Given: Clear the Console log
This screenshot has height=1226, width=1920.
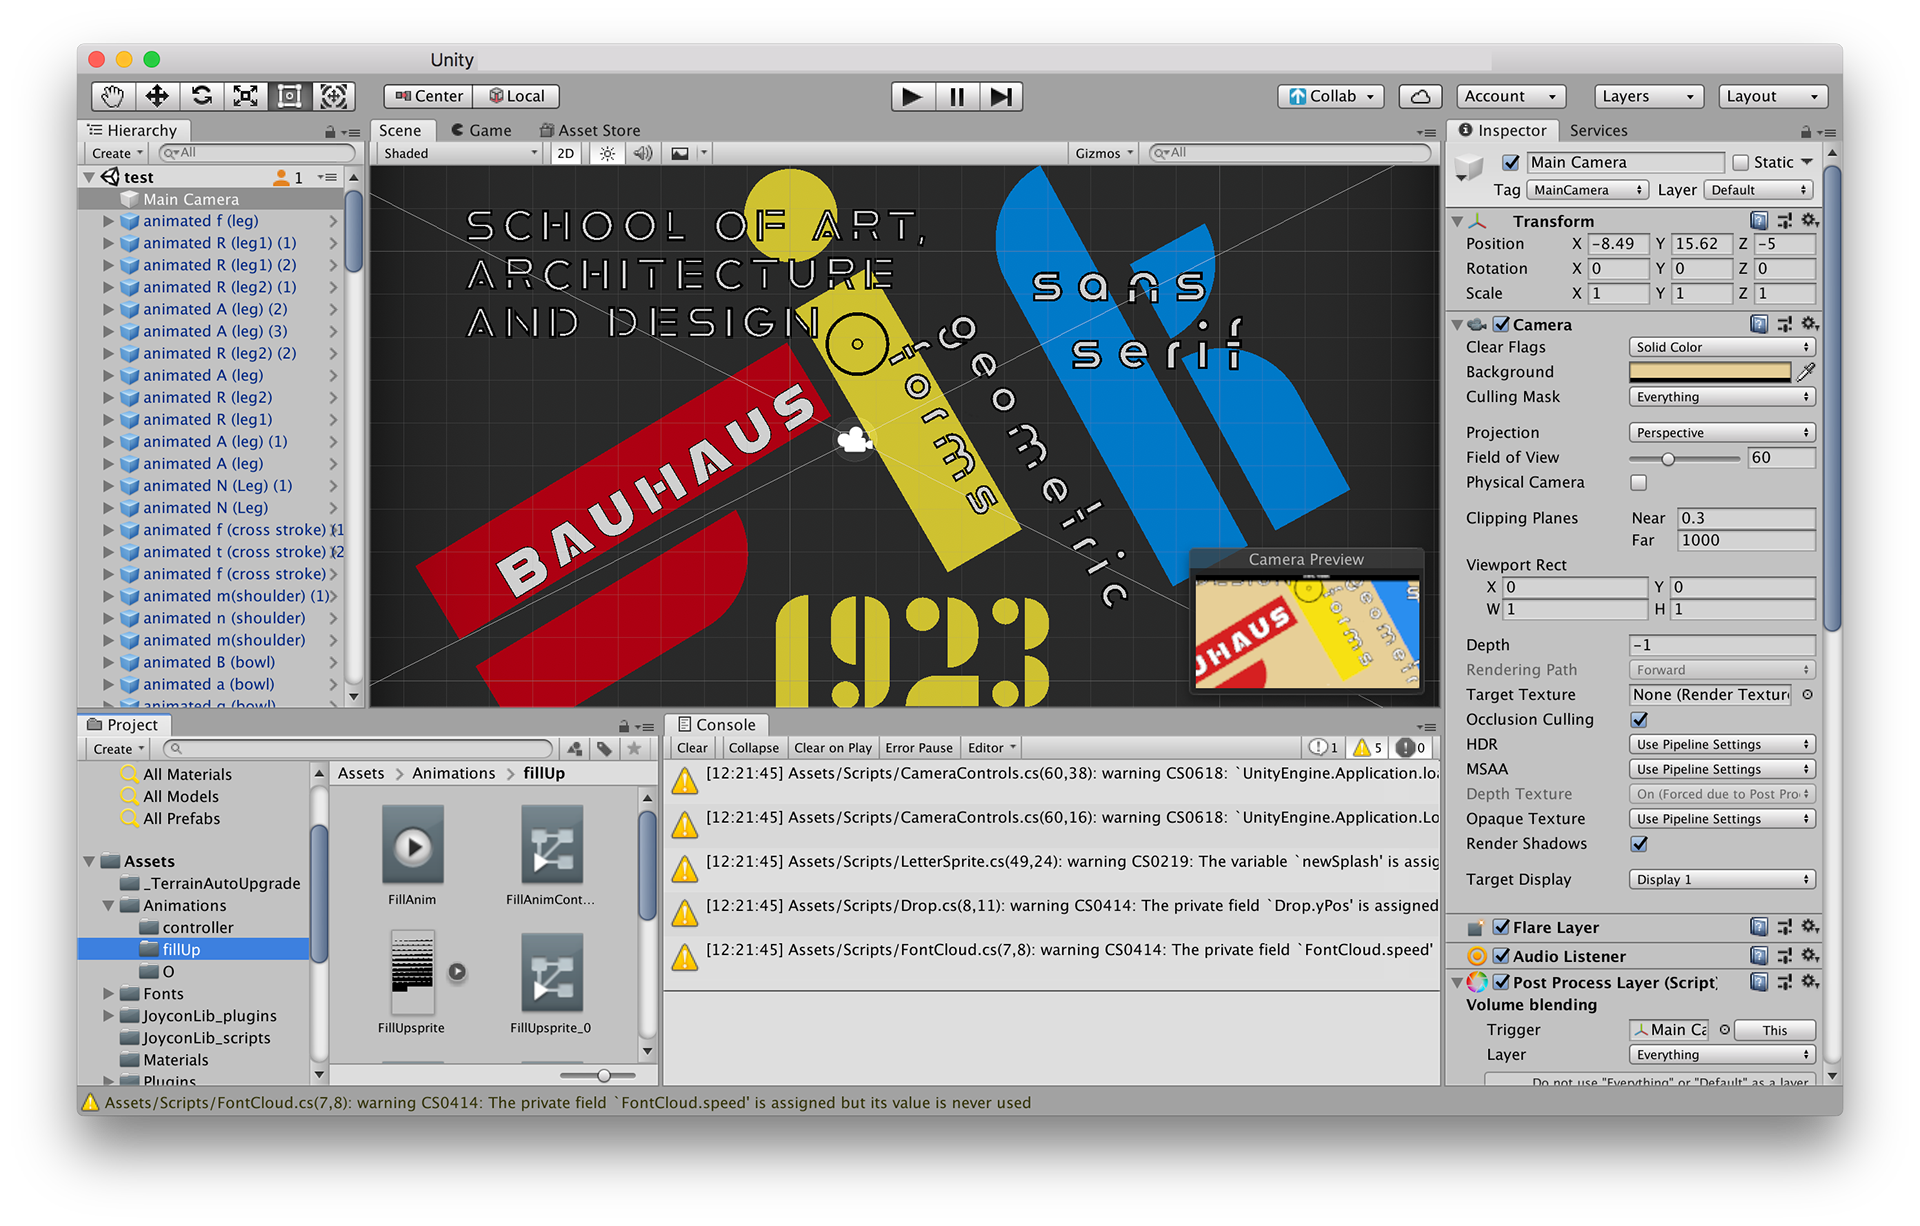Looking at the screenshot, I should pos(692,748).
